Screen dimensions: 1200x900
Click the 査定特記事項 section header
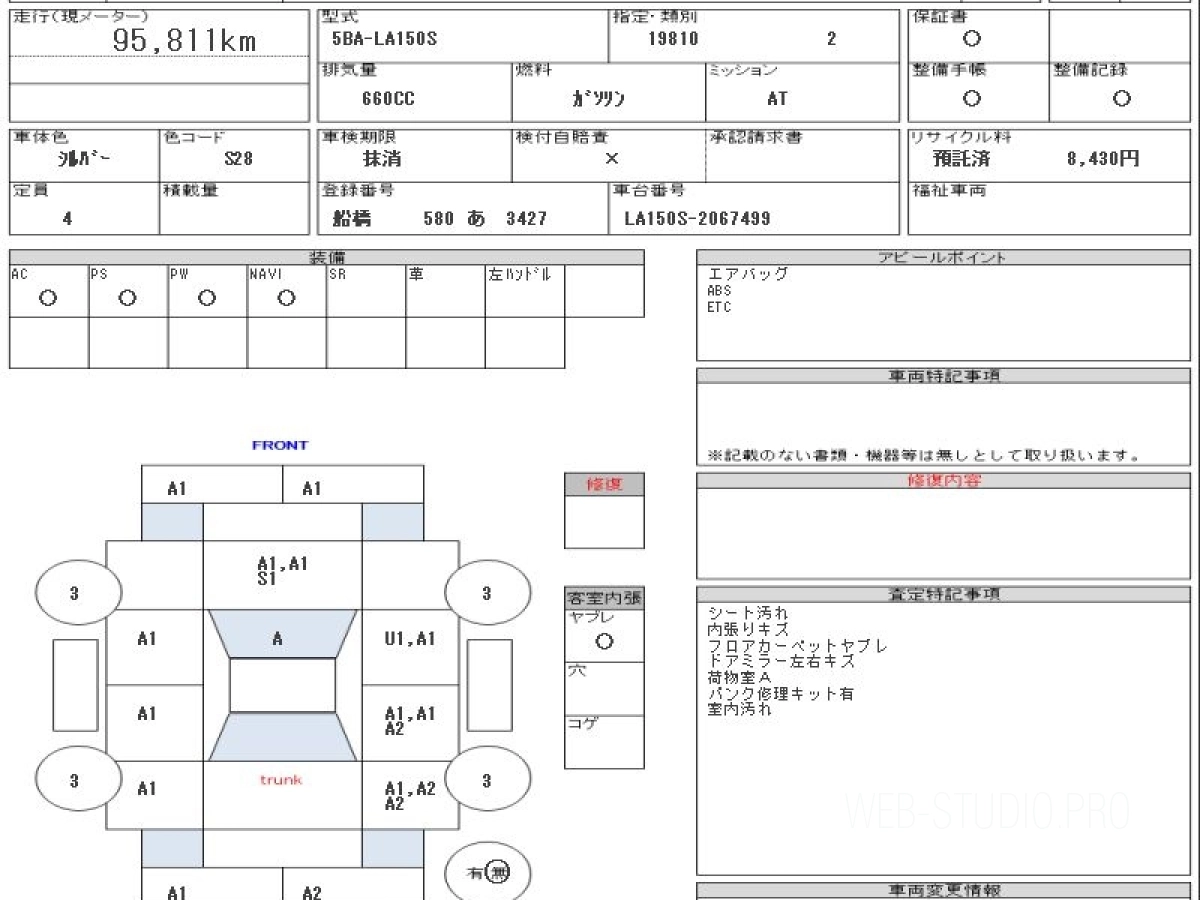pyautogui.click(x=943, y=594)
